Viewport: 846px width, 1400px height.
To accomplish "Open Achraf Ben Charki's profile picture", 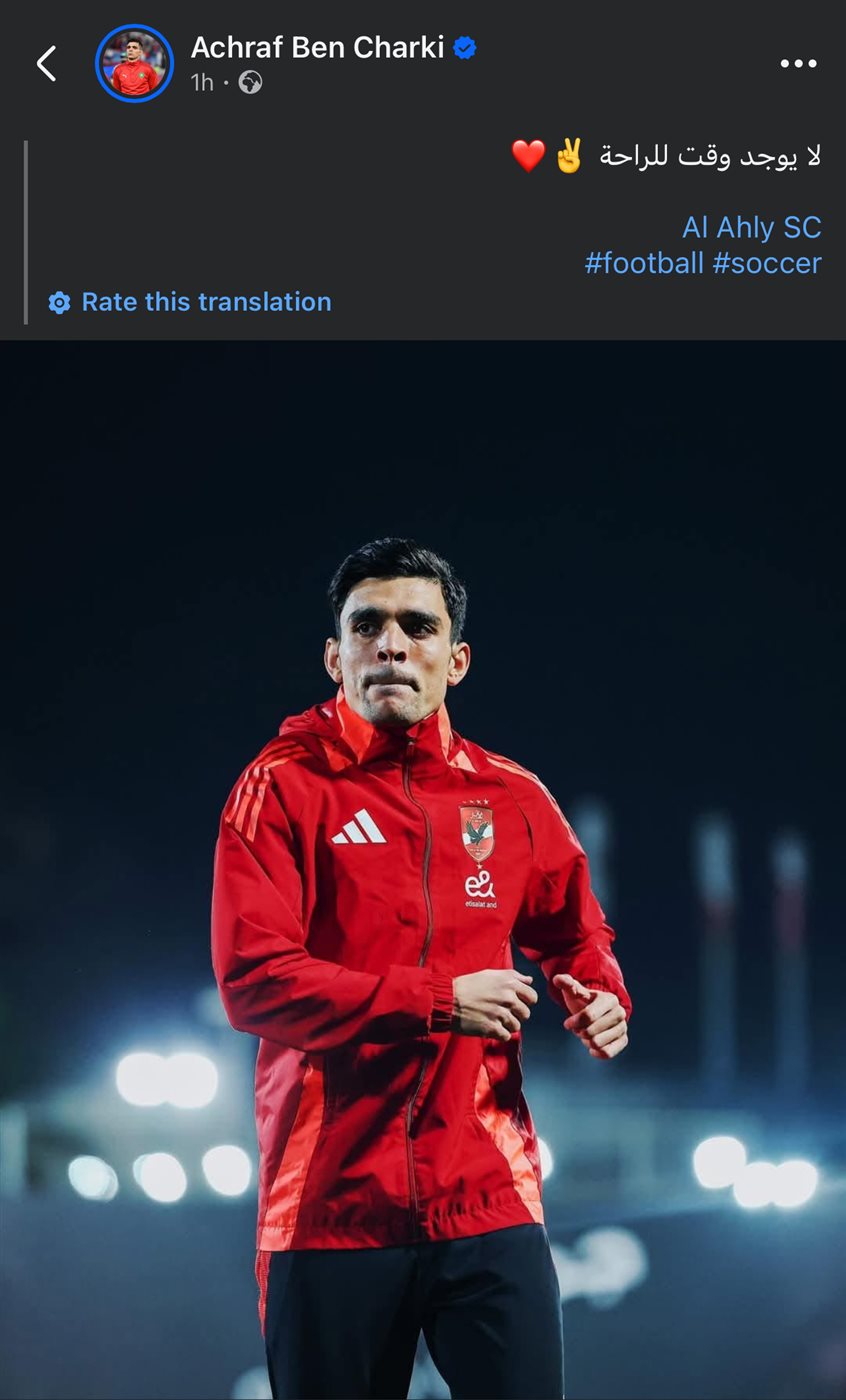I will [x=134, y=64].
